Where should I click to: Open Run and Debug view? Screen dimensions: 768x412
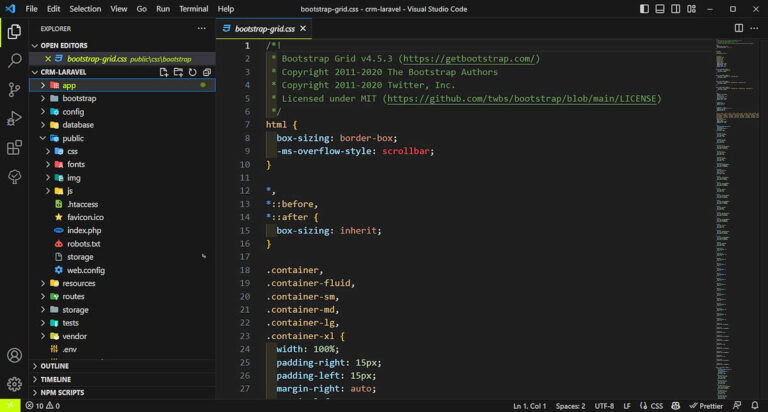[x=14, y=119]
